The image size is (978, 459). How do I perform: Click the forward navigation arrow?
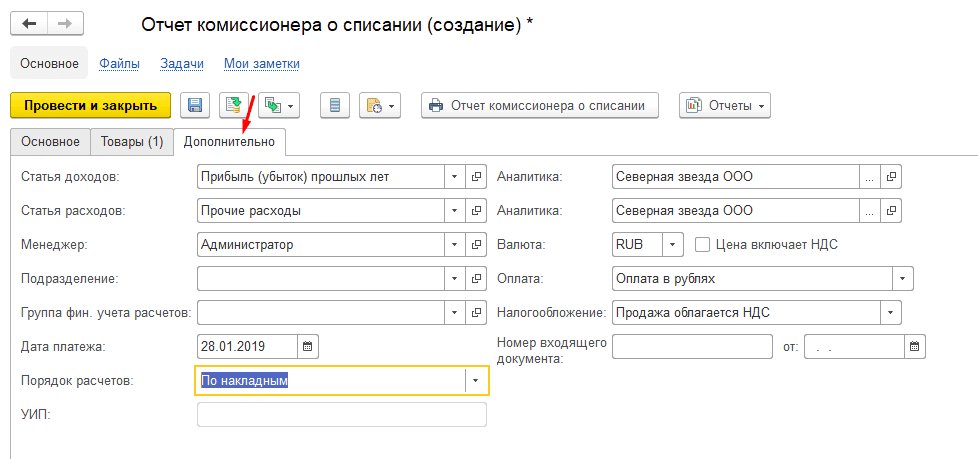coord(65,23)
